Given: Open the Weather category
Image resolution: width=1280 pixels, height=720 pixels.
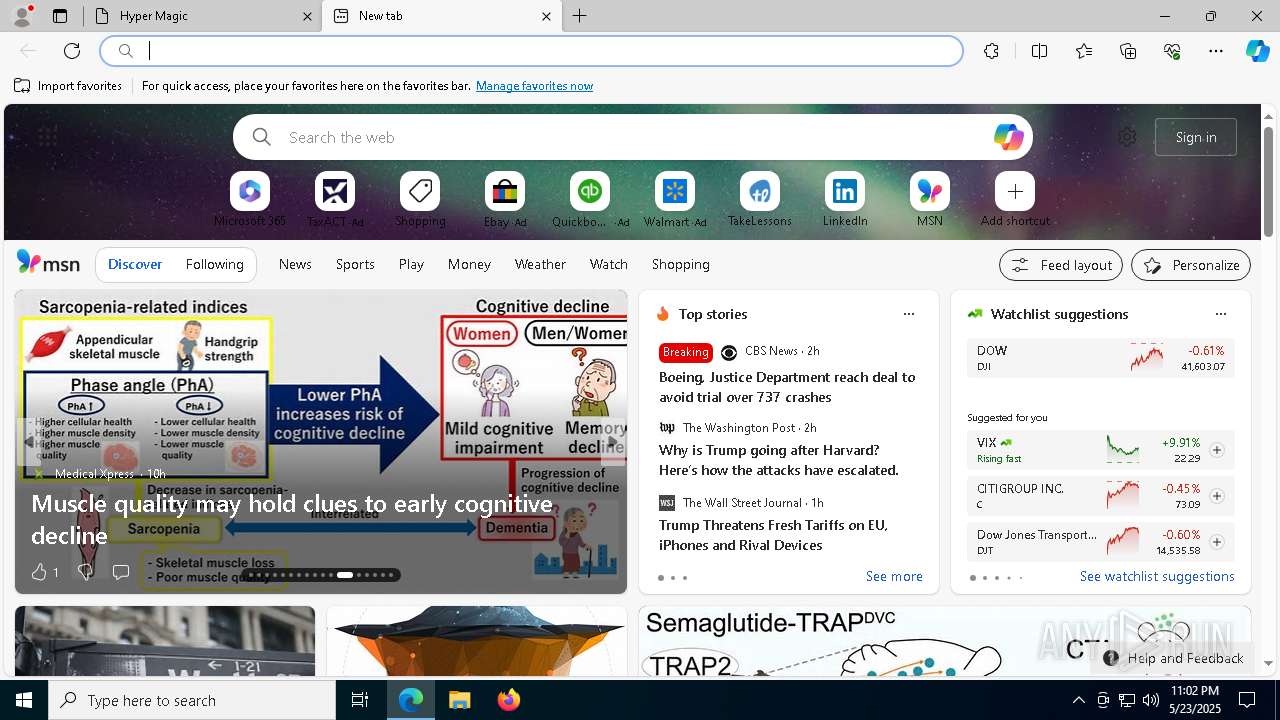Looking at the screenshot, I should pyautogui.click(x=540, y=264).
